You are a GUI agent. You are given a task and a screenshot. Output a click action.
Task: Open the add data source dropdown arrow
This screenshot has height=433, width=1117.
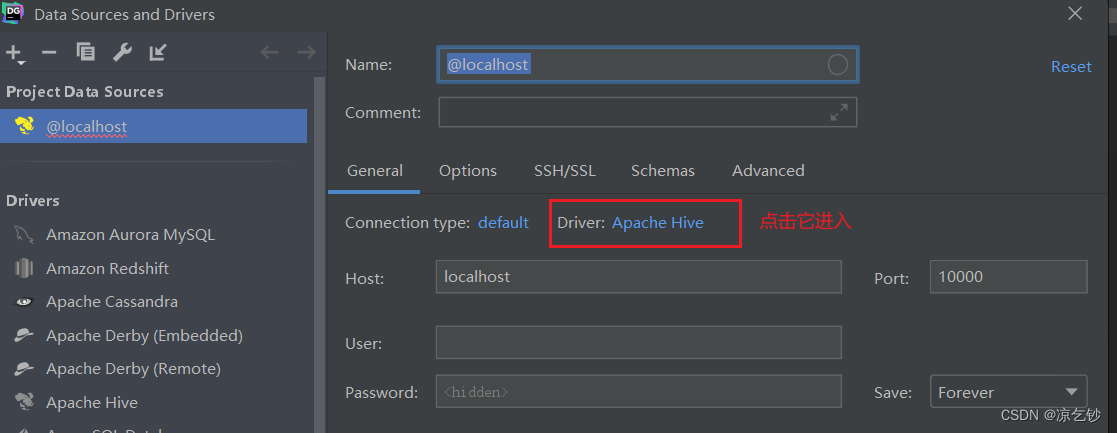click(x=21, y=64)
